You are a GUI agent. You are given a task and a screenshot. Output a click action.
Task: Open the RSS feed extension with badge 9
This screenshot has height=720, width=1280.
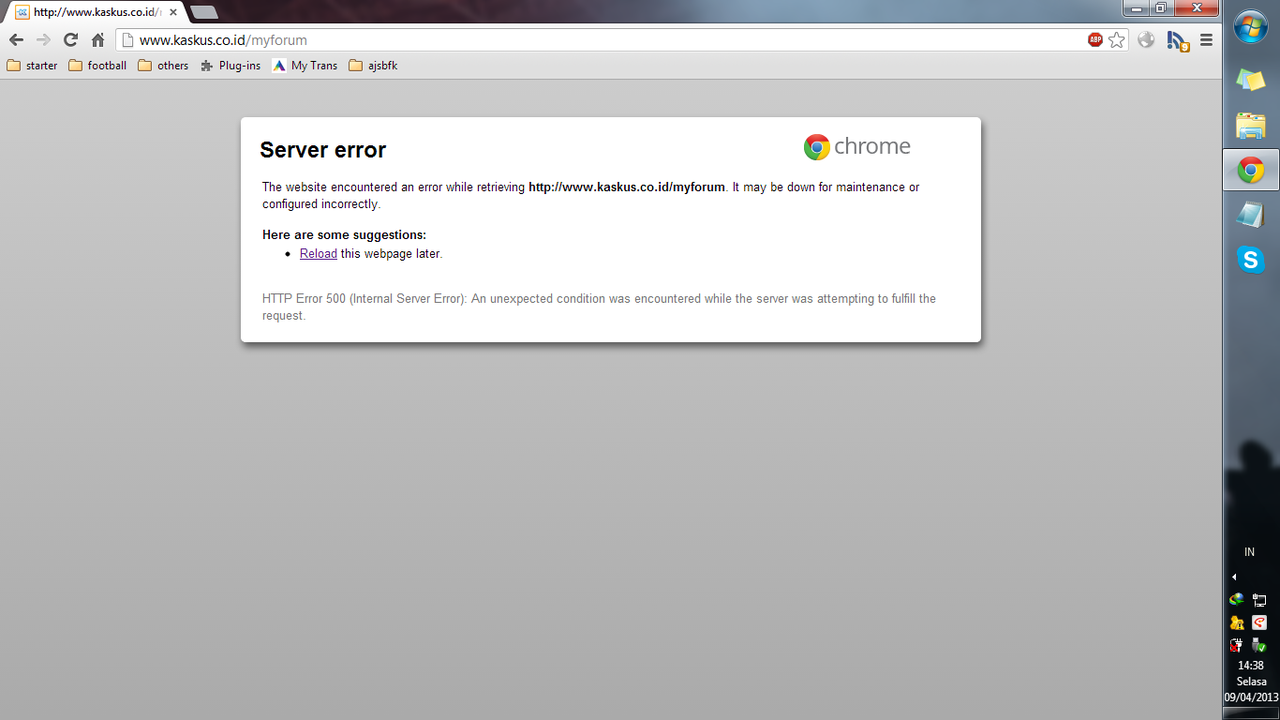(x=1177, y=41)
